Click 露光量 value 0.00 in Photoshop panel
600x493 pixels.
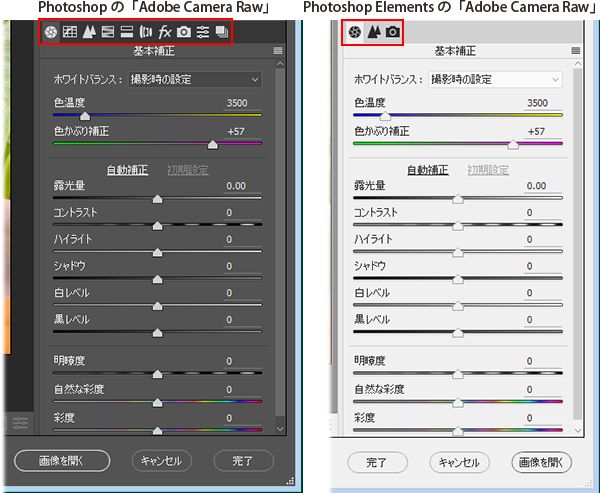(x=236, y=186)
